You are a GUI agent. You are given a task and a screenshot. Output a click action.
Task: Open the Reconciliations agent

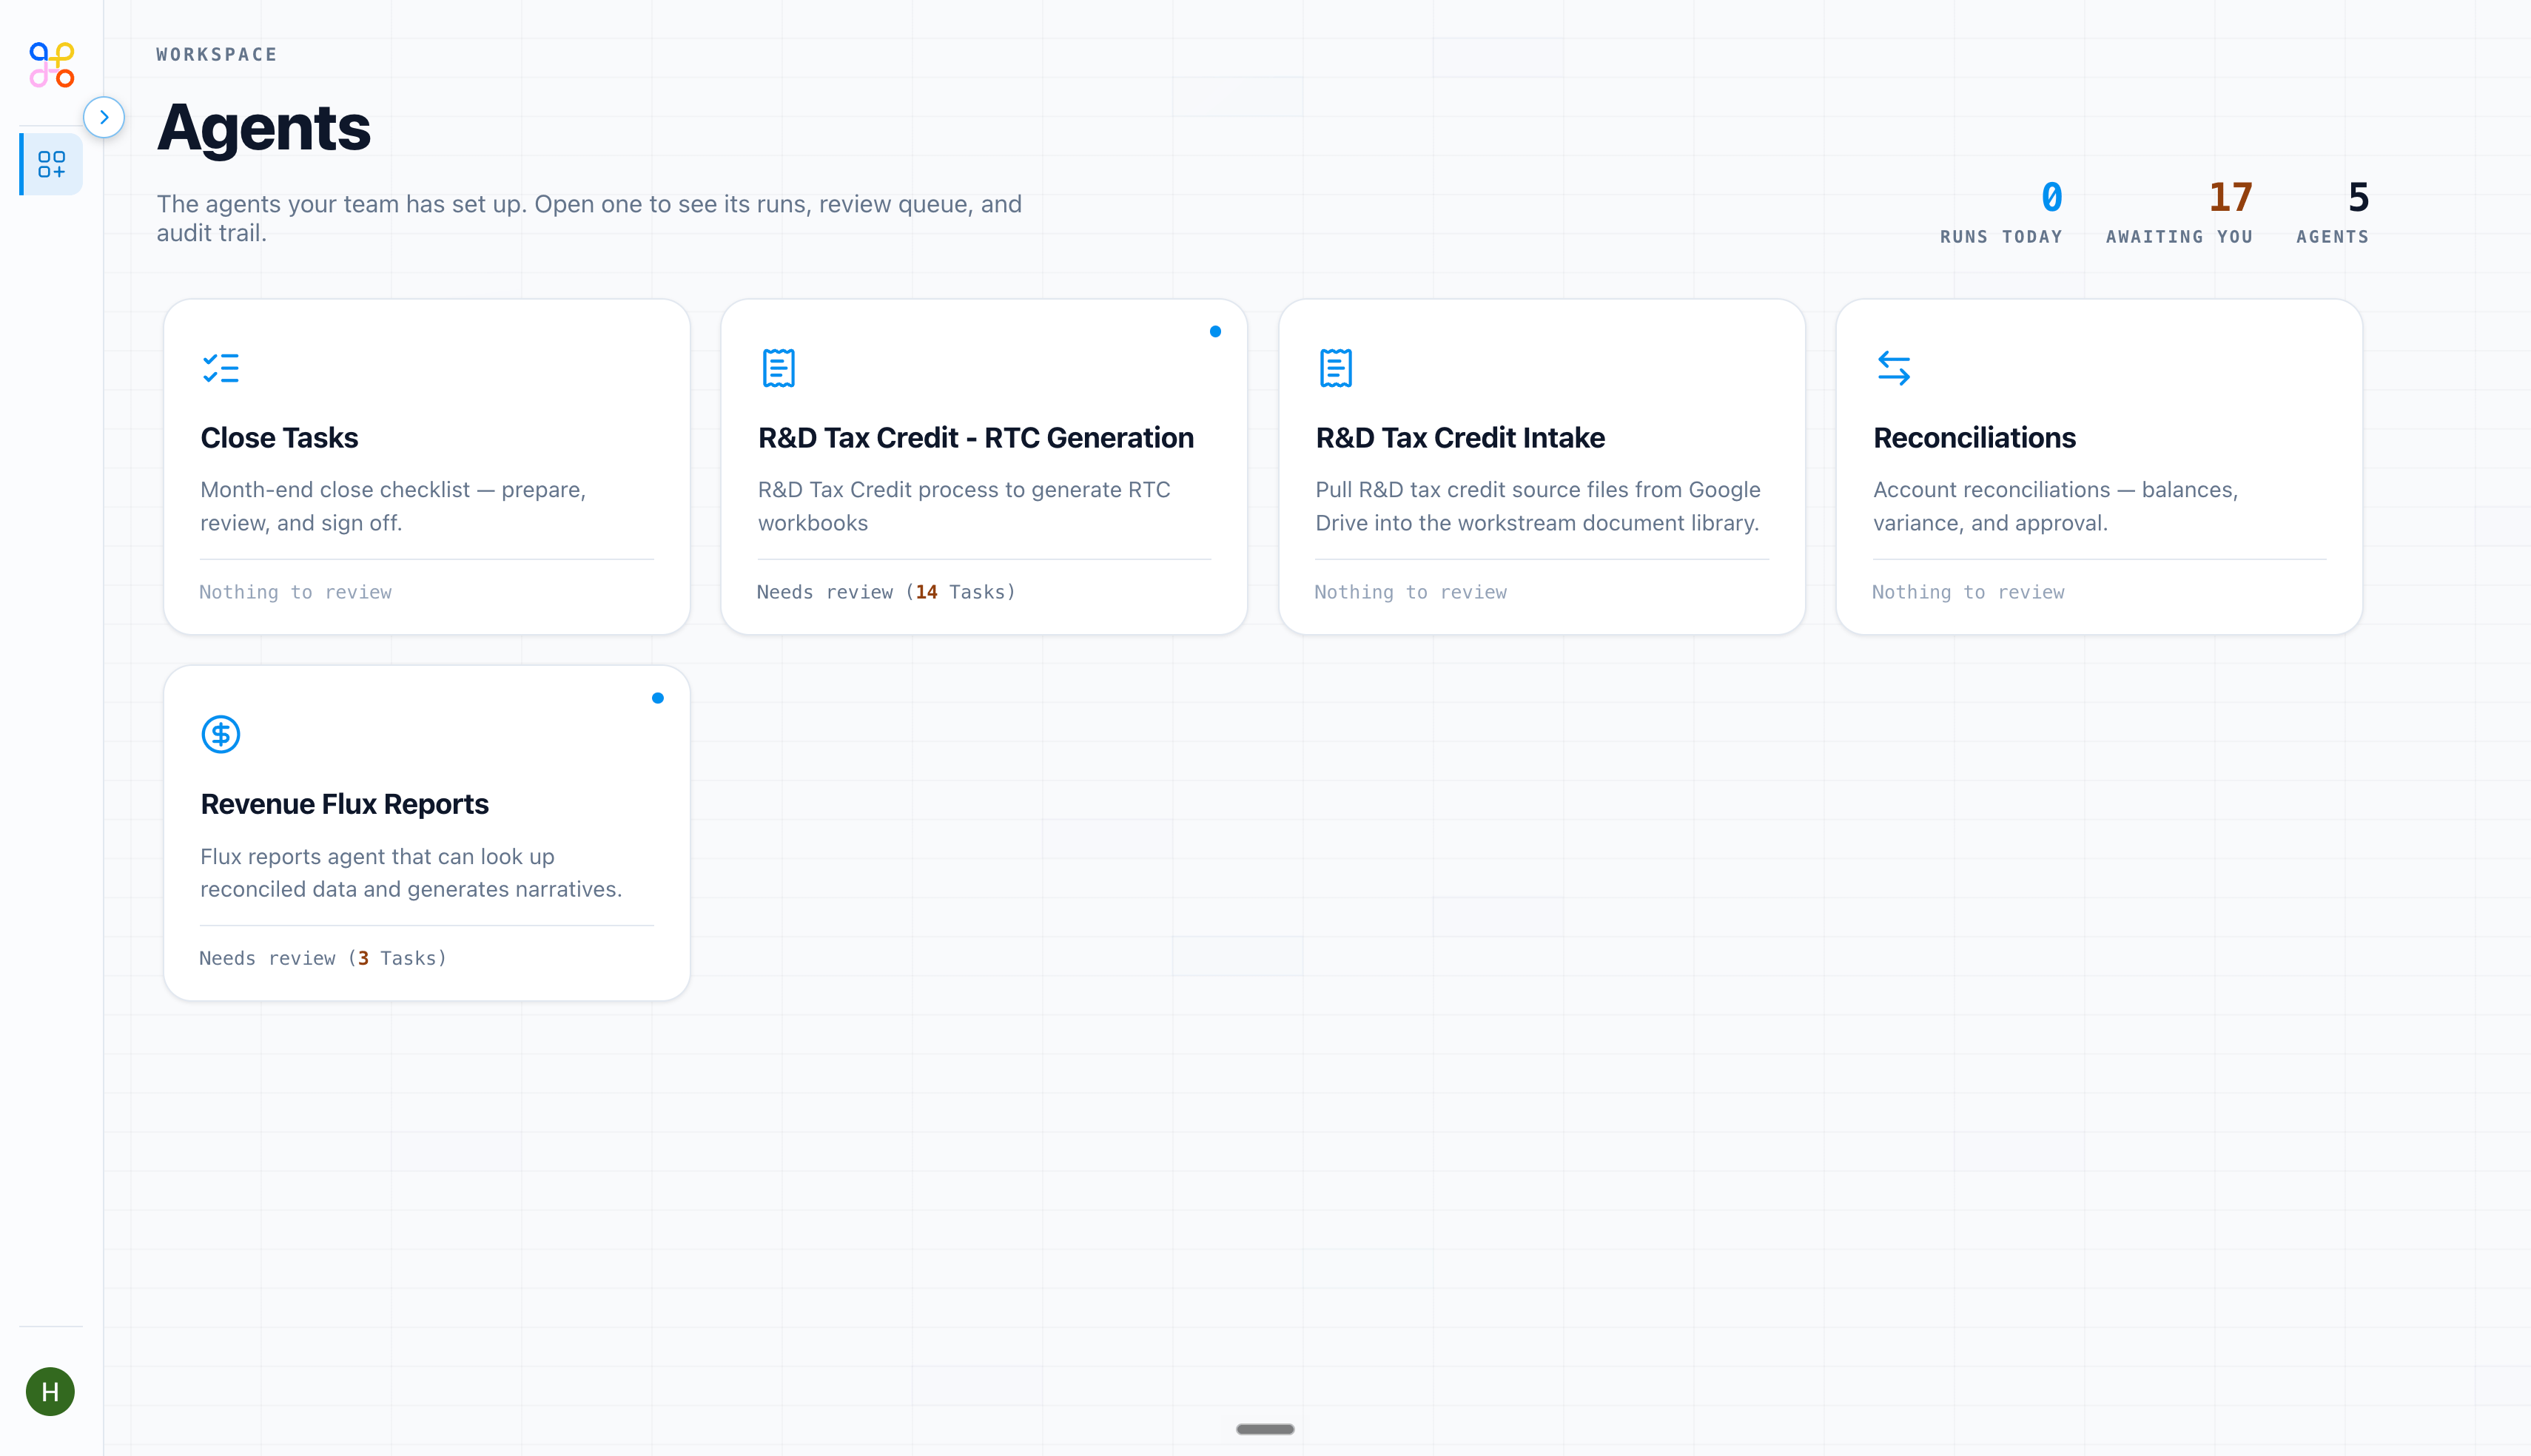click(x=2099, y=466)
